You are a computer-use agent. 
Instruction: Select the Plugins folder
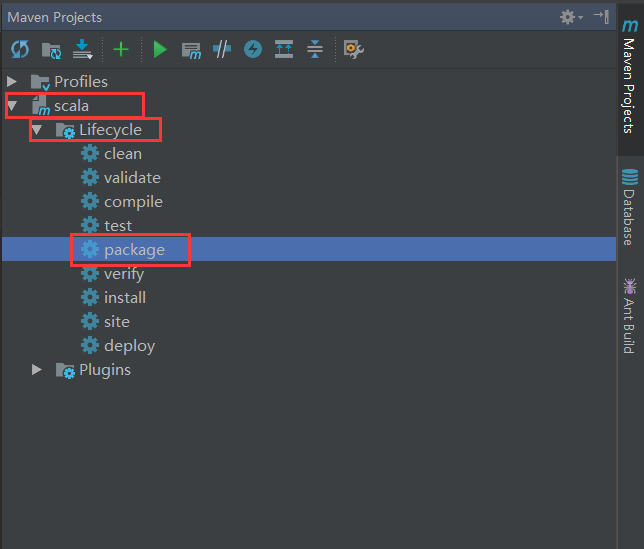pos(105,370)
